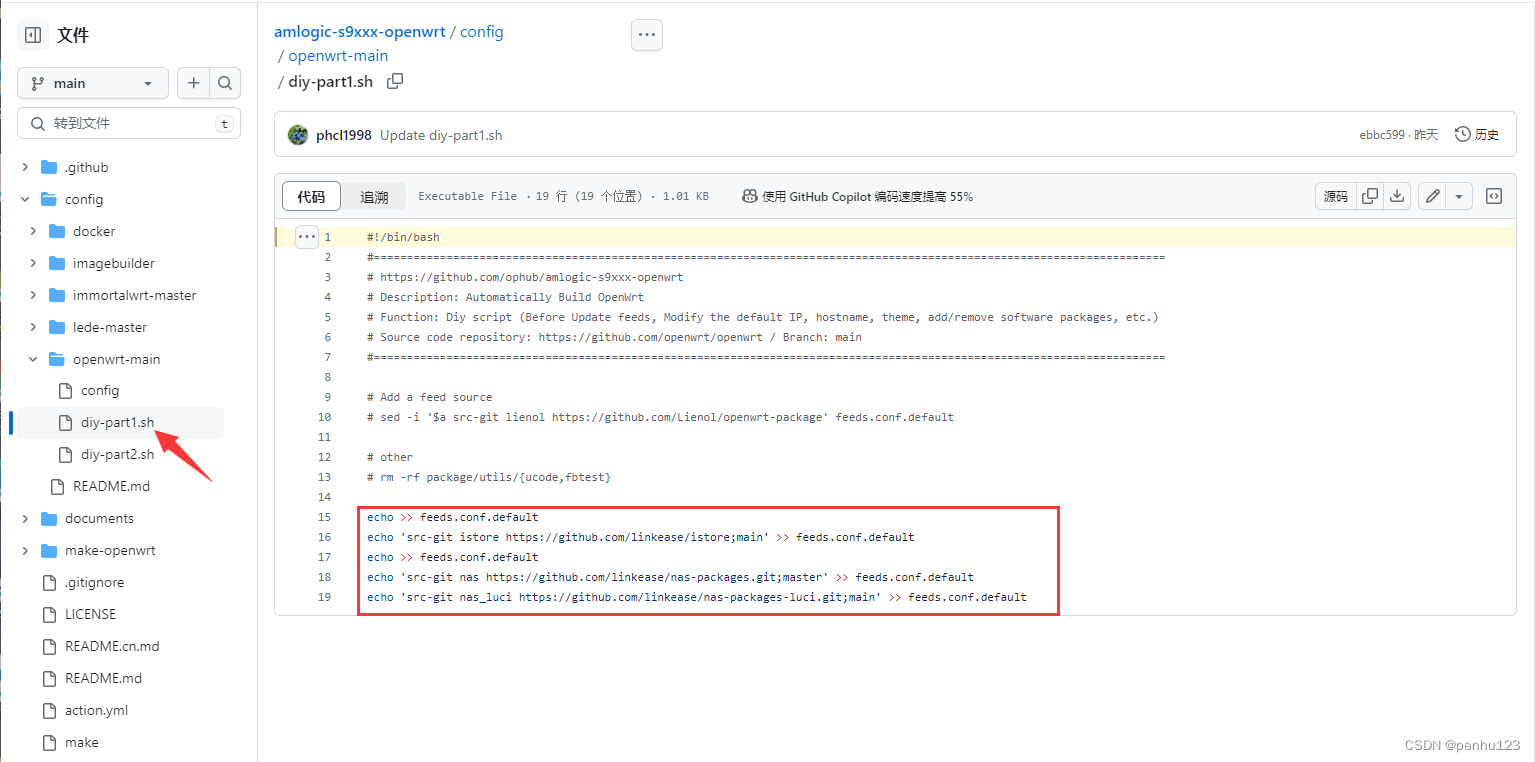The width and height of the screenshot is (1535, 762).
Task: Copy the file path with copy icon
Action: click(395, 81)
